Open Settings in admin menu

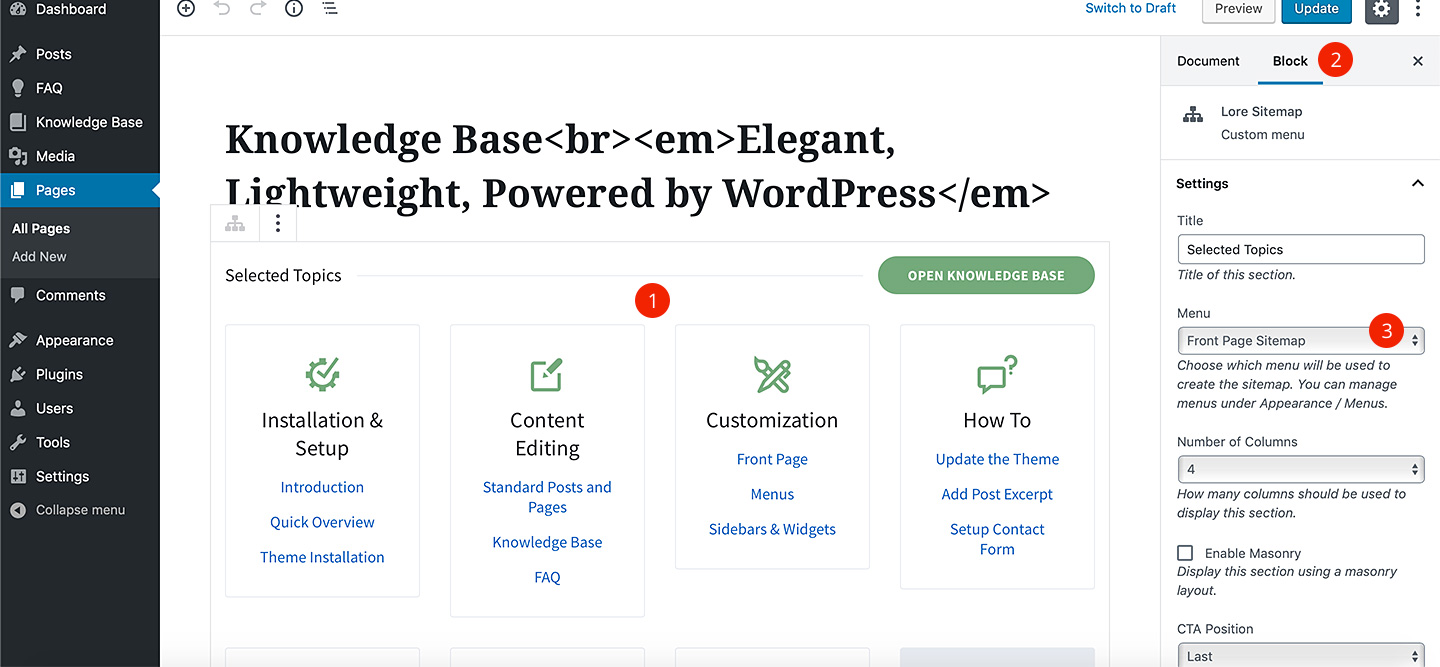(62, 476)
